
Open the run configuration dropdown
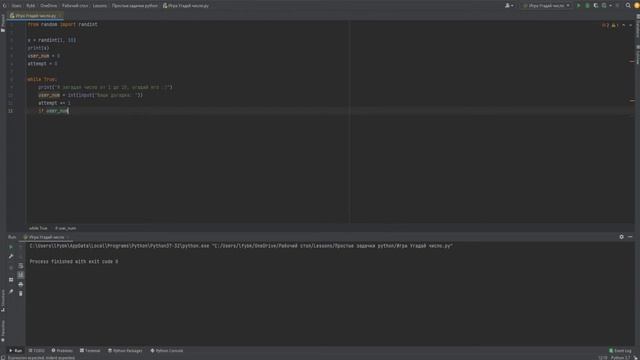[547, 6]
